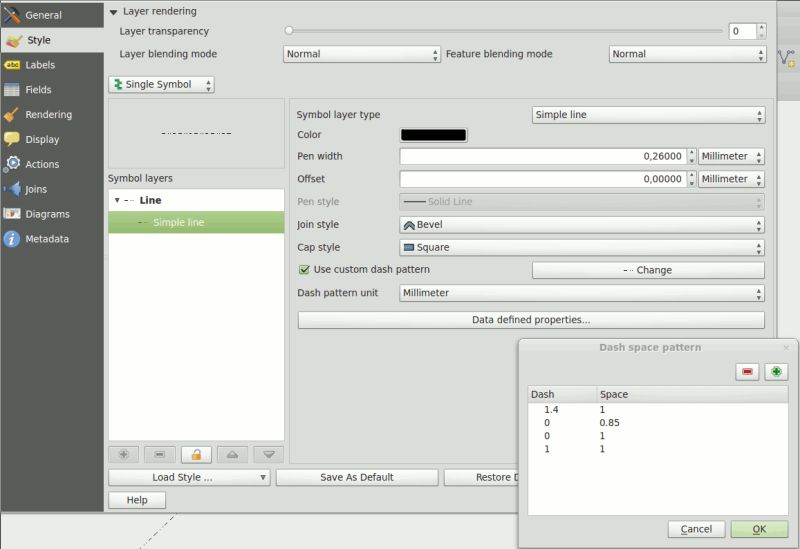Click the General wrench icon
Viewport: 800px width, 549px height.
pos(11,15)
